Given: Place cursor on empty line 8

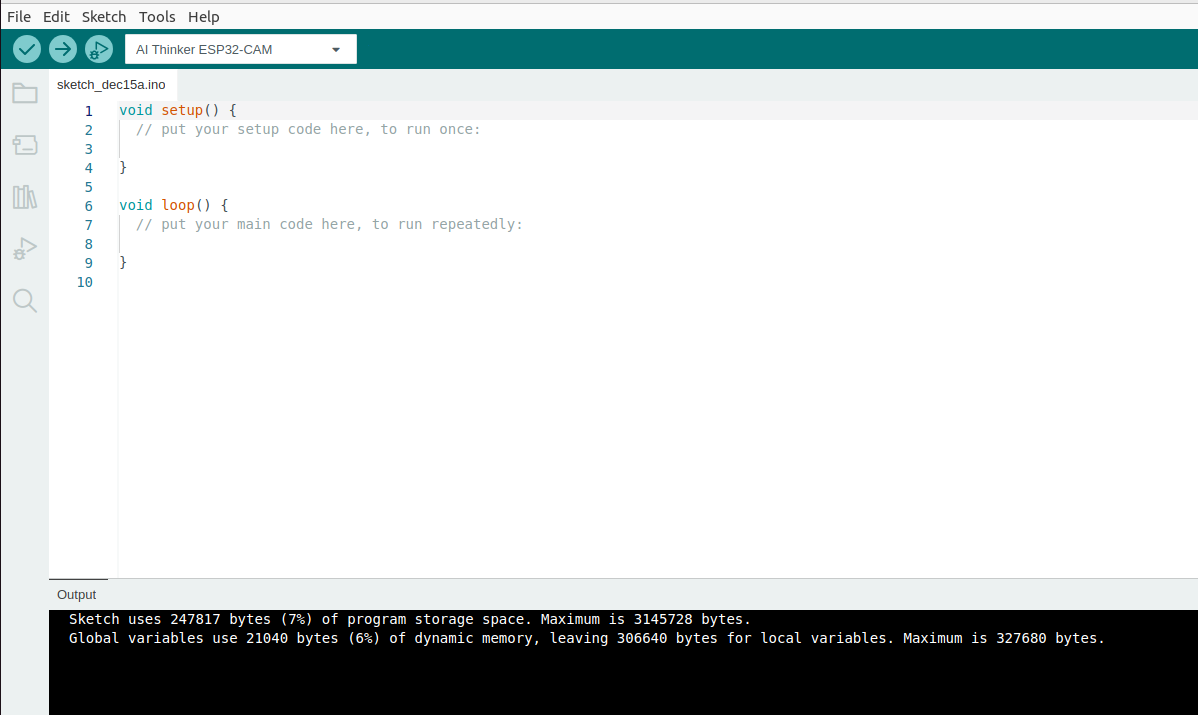Looking at the screenshot, I should [657, 243].
